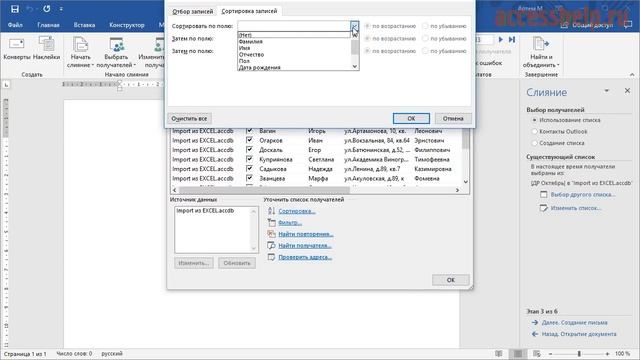
Task: Choose Отчество in the field list
Action: pyautogui.click(x=294, y=55)
